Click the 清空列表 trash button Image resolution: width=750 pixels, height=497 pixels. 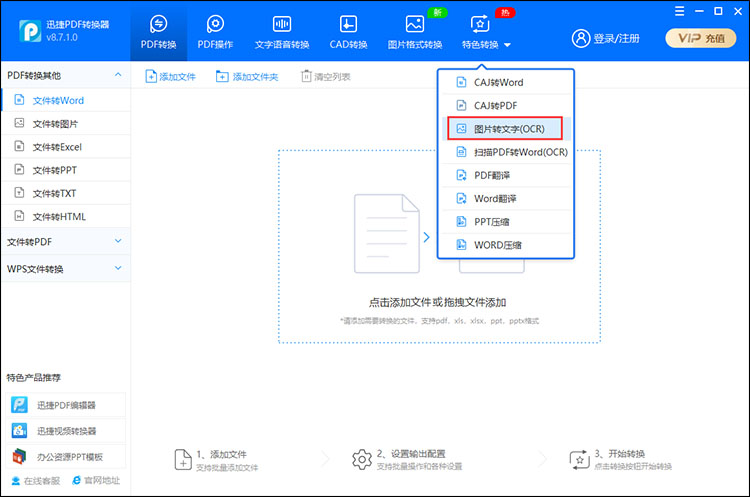326,77
